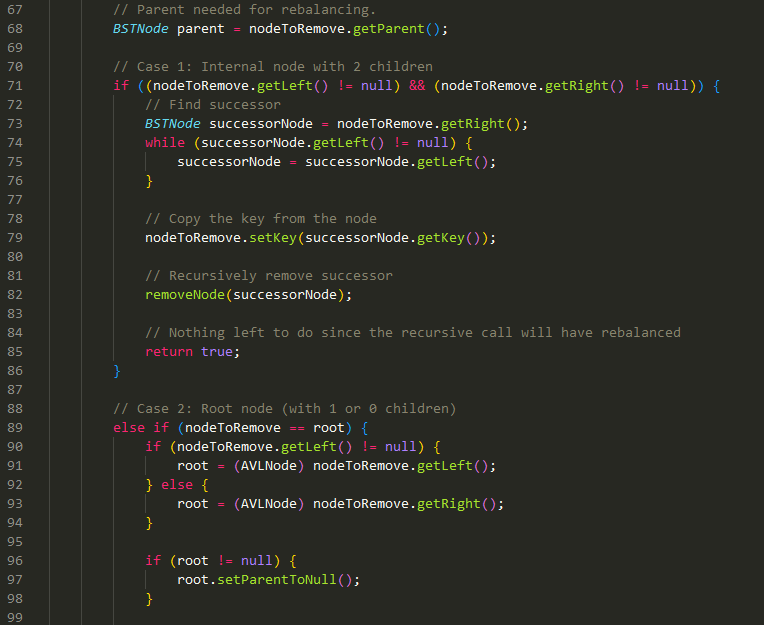Click successorNode variable name on line 73
Image resolution: width=764 pixels, height=625 pixels.
pyautogui.click(x=261, y=124)
